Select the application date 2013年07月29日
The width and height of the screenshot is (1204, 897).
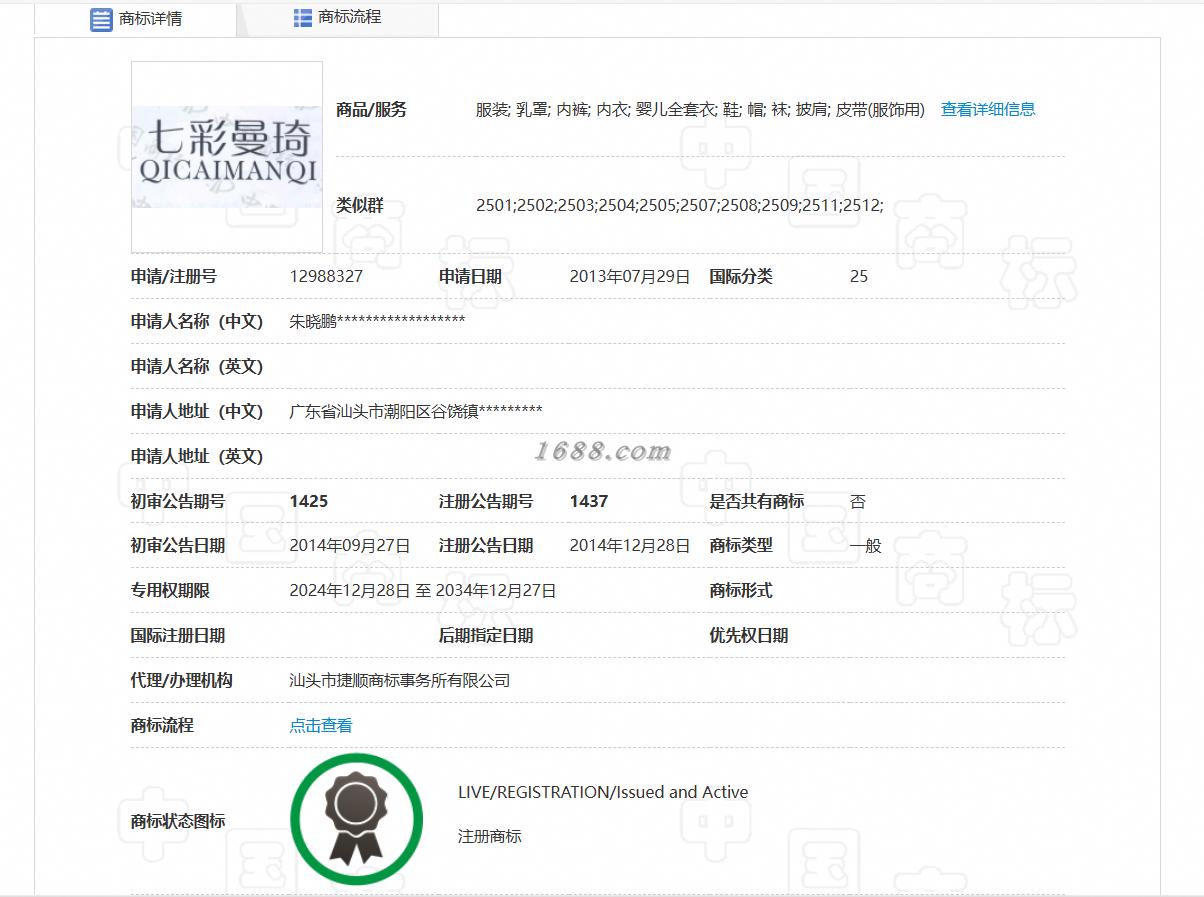tap(630, 277)
